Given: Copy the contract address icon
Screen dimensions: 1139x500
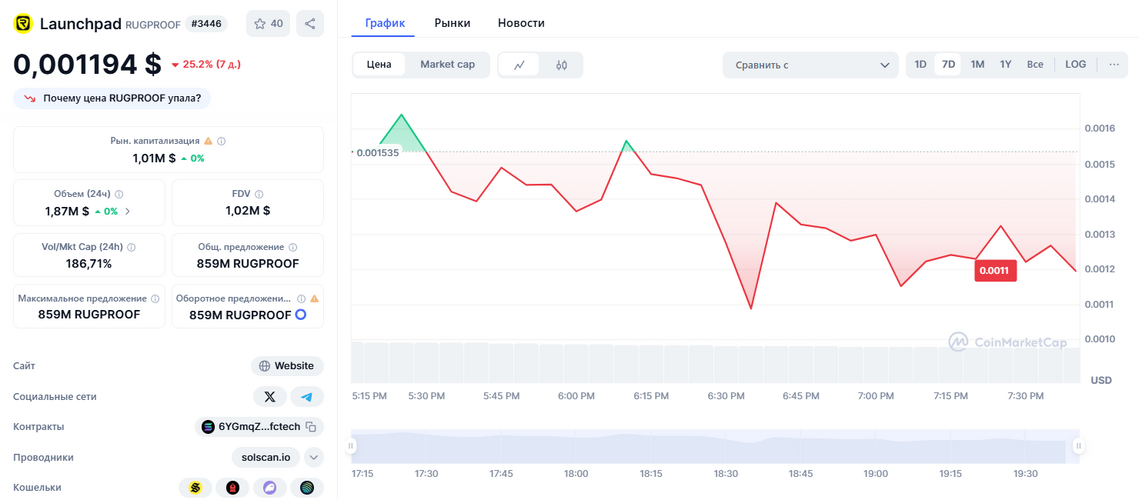Looking at the screenshot, I should coord(311,427).
